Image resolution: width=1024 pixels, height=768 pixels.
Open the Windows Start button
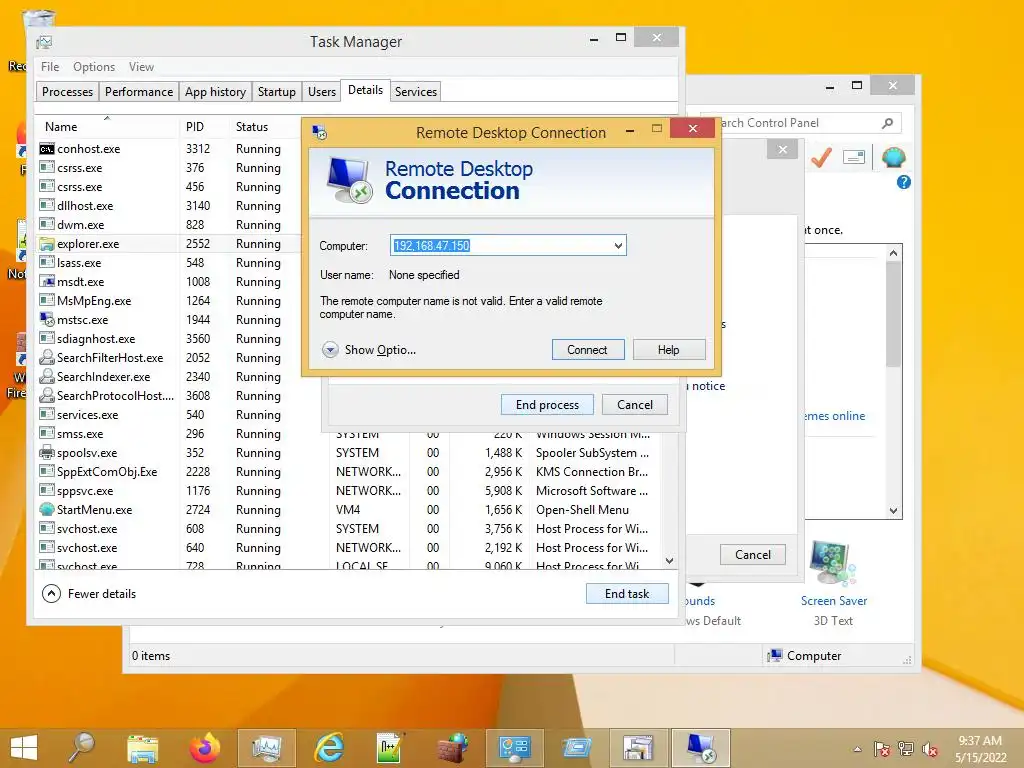pos(24,748)
